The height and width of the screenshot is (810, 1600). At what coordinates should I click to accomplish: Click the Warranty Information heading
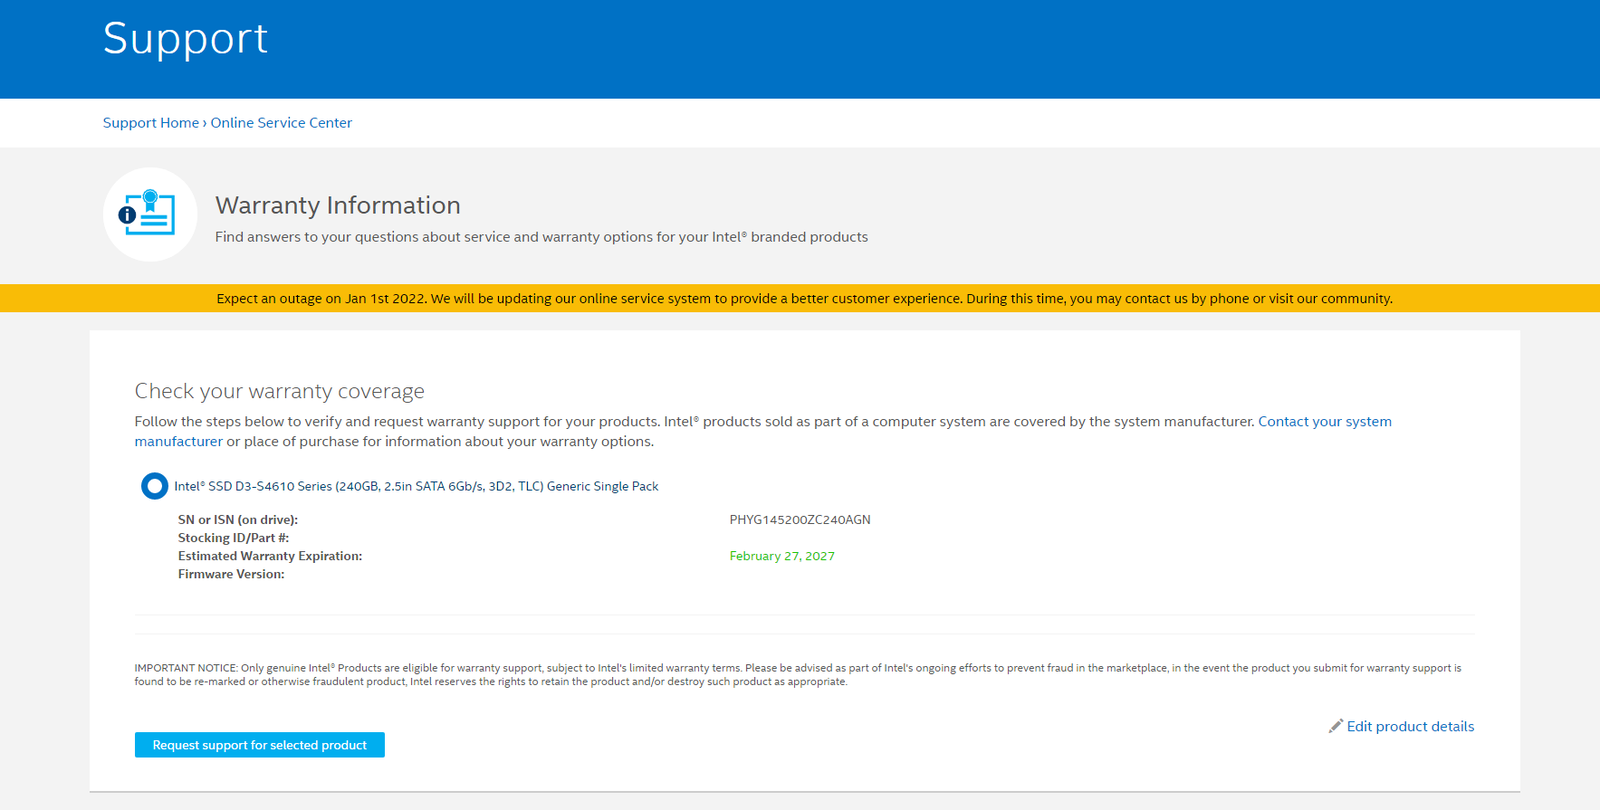pos(338,205)
